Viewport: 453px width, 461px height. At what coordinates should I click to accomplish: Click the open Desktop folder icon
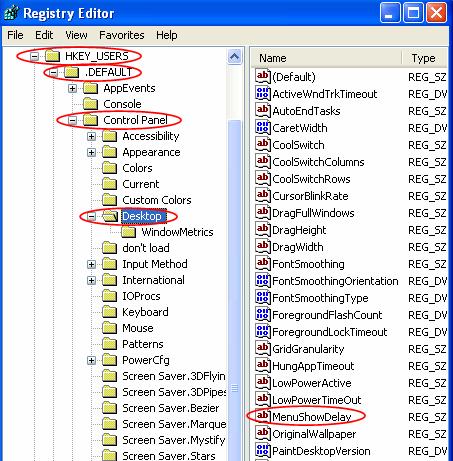click(x=110, y=216)
